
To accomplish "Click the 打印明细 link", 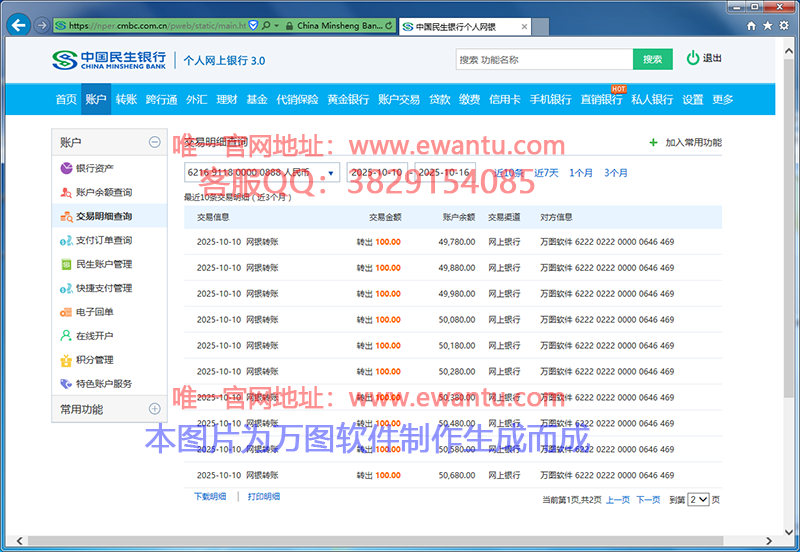I will [264, 496].
